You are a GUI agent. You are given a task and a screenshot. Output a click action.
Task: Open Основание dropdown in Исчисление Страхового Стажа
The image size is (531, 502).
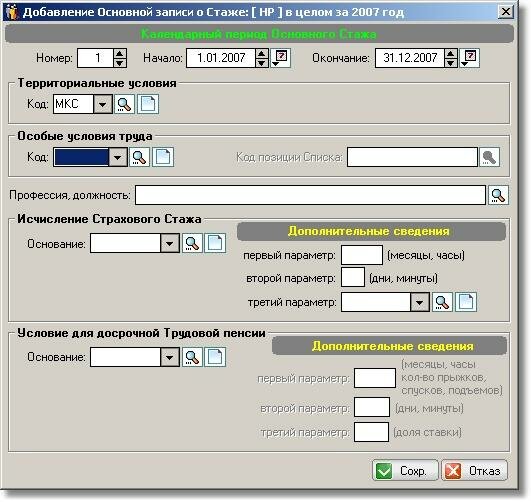(170, 243)
